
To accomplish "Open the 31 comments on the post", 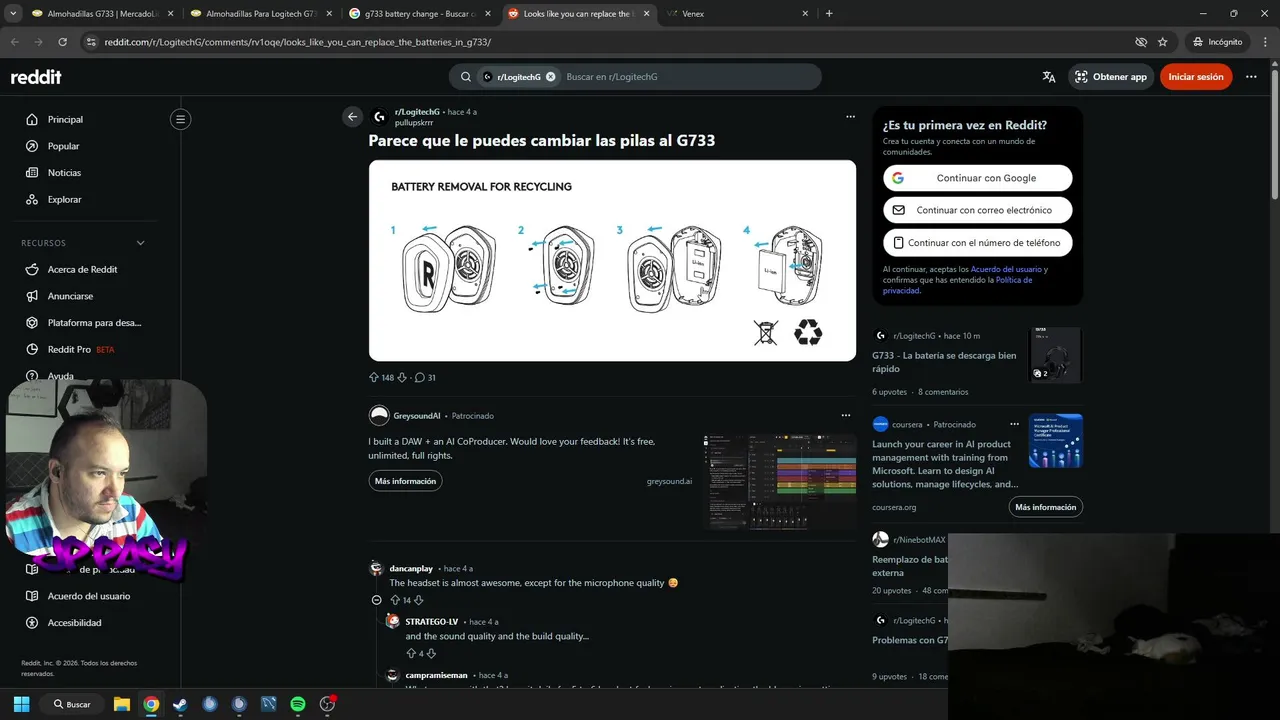I will pyautogui.click(x=425, y=378).
